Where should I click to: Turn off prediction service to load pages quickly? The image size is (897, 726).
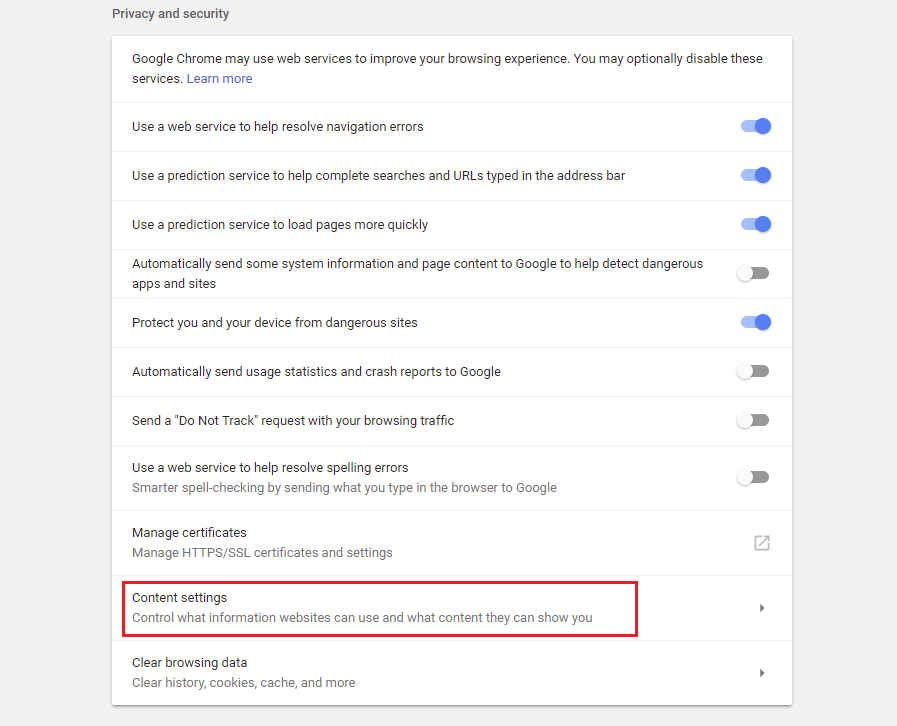(x=756, y=224)
